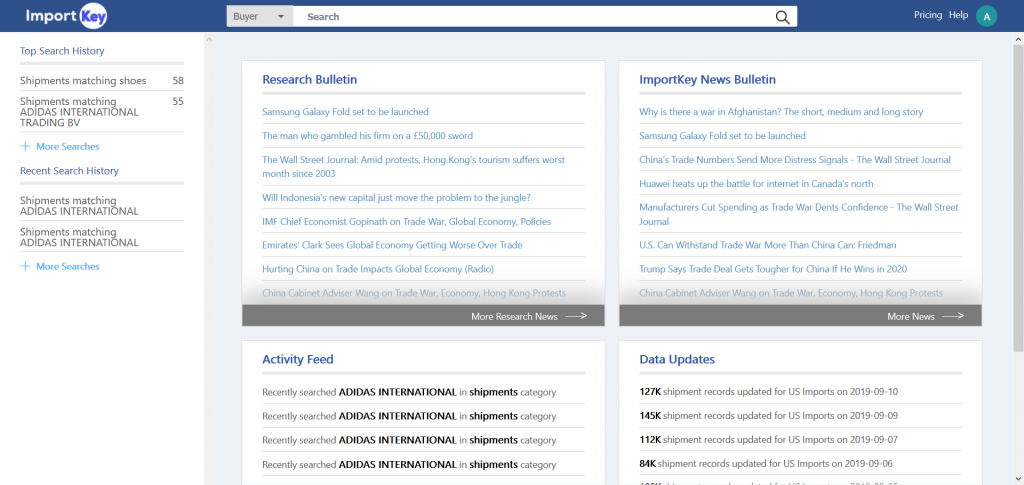1024x485 pixels.
Task: Open Hurting China on Trade article
Action: tap(378, 269)
